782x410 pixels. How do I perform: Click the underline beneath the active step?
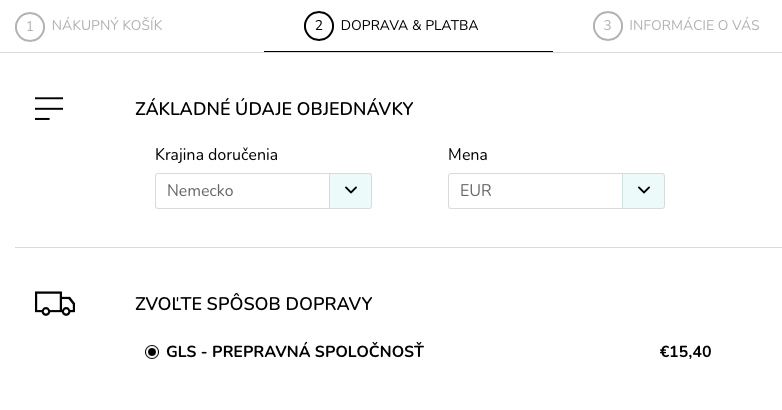408,51
